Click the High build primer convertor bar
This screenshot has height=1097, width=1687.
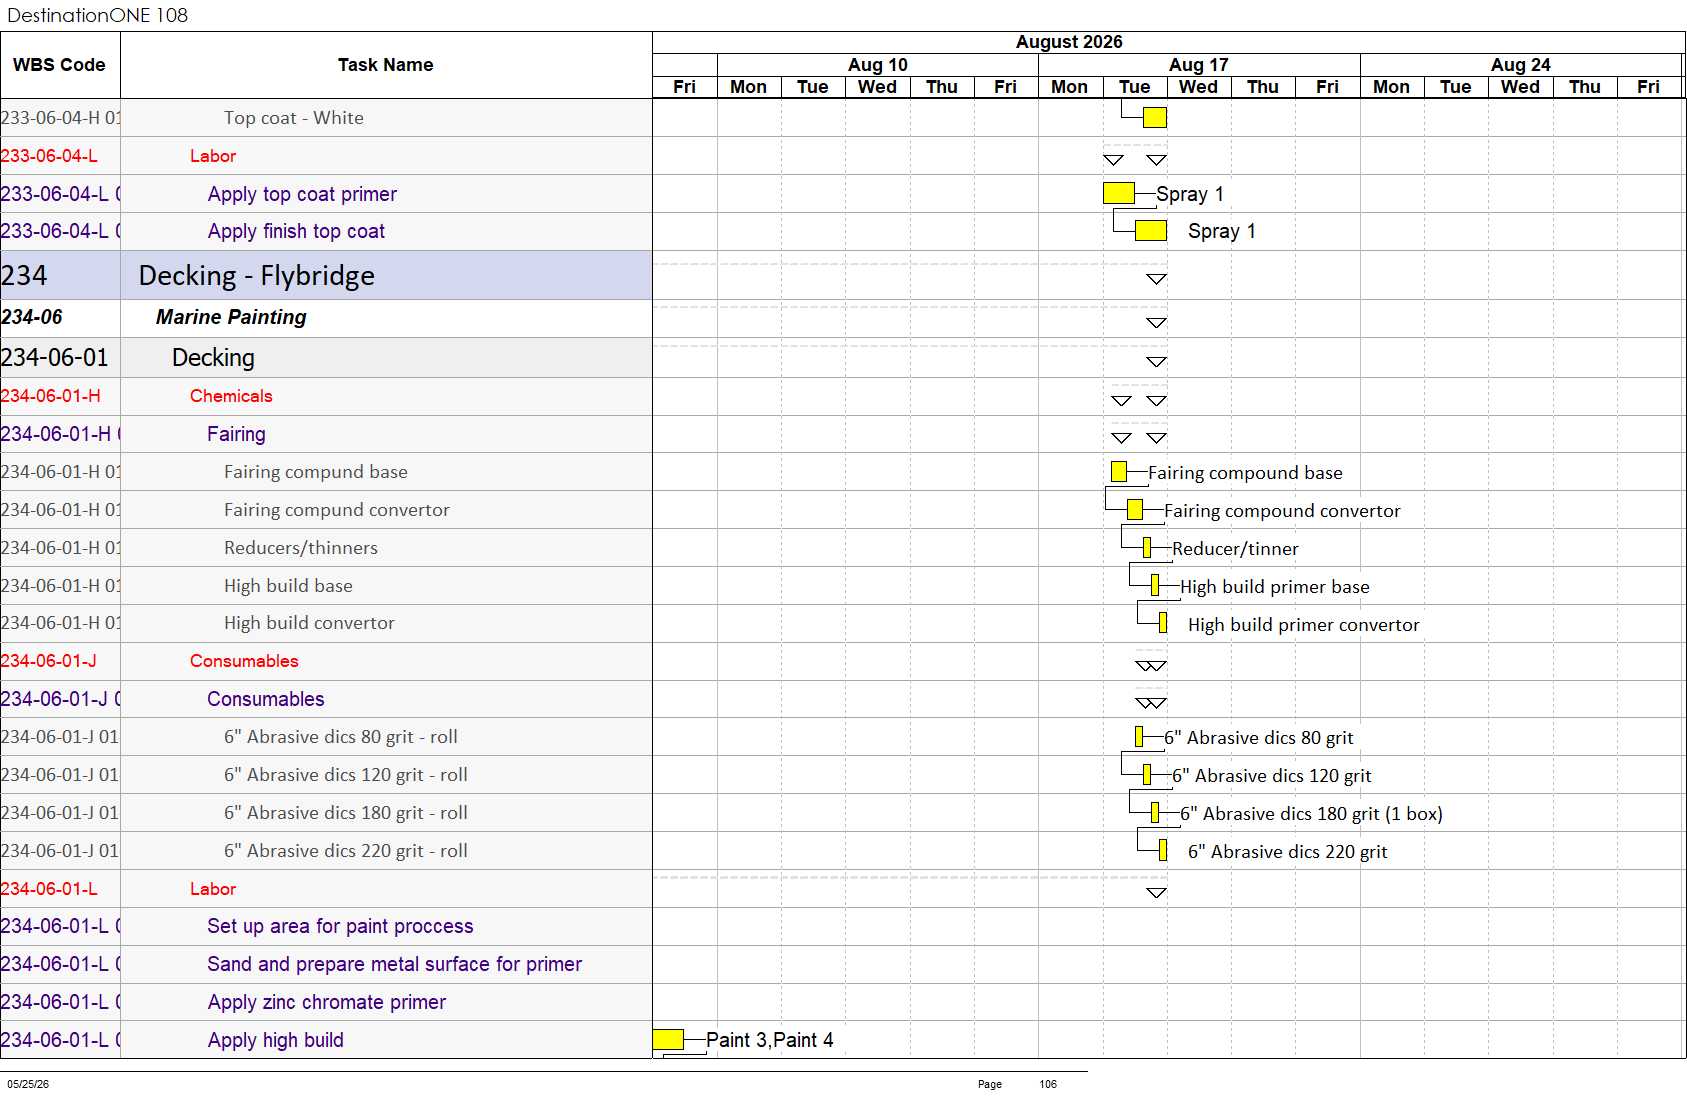(1163, 623)
